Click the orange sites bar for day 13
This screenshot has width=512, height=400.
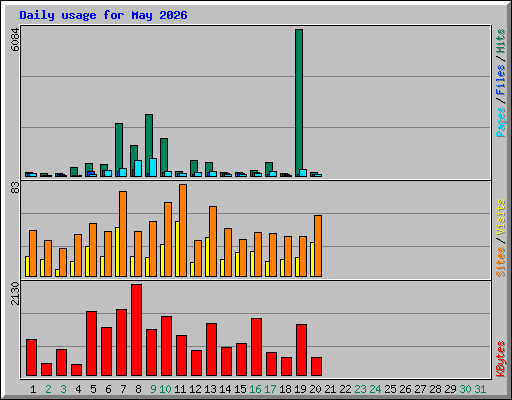coord(213,241)
